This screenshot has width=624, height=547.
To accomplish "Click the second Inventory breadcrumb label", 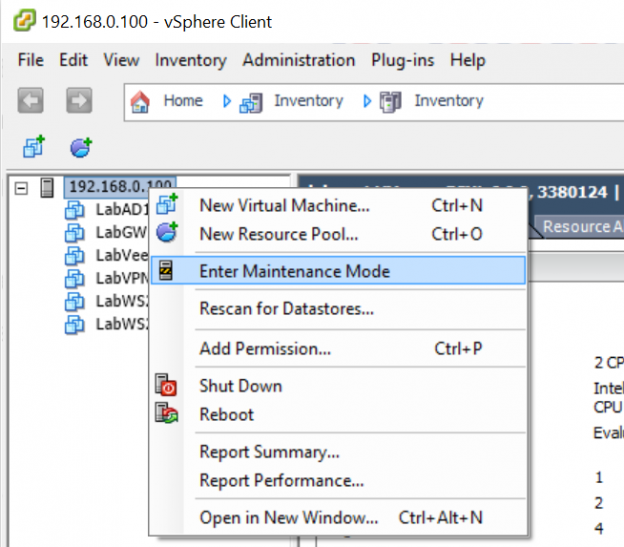I will tap(449, 101).
